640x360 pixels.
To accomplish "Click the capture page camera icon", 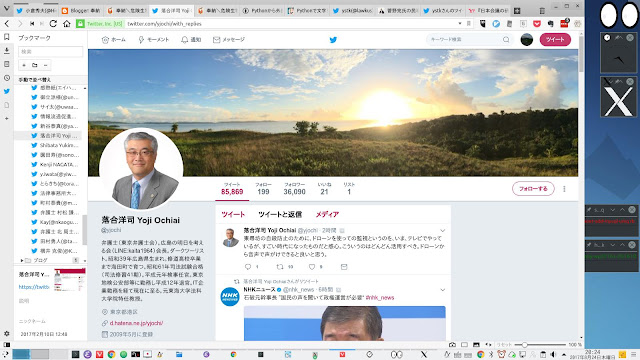I will [x=452, y=345].
